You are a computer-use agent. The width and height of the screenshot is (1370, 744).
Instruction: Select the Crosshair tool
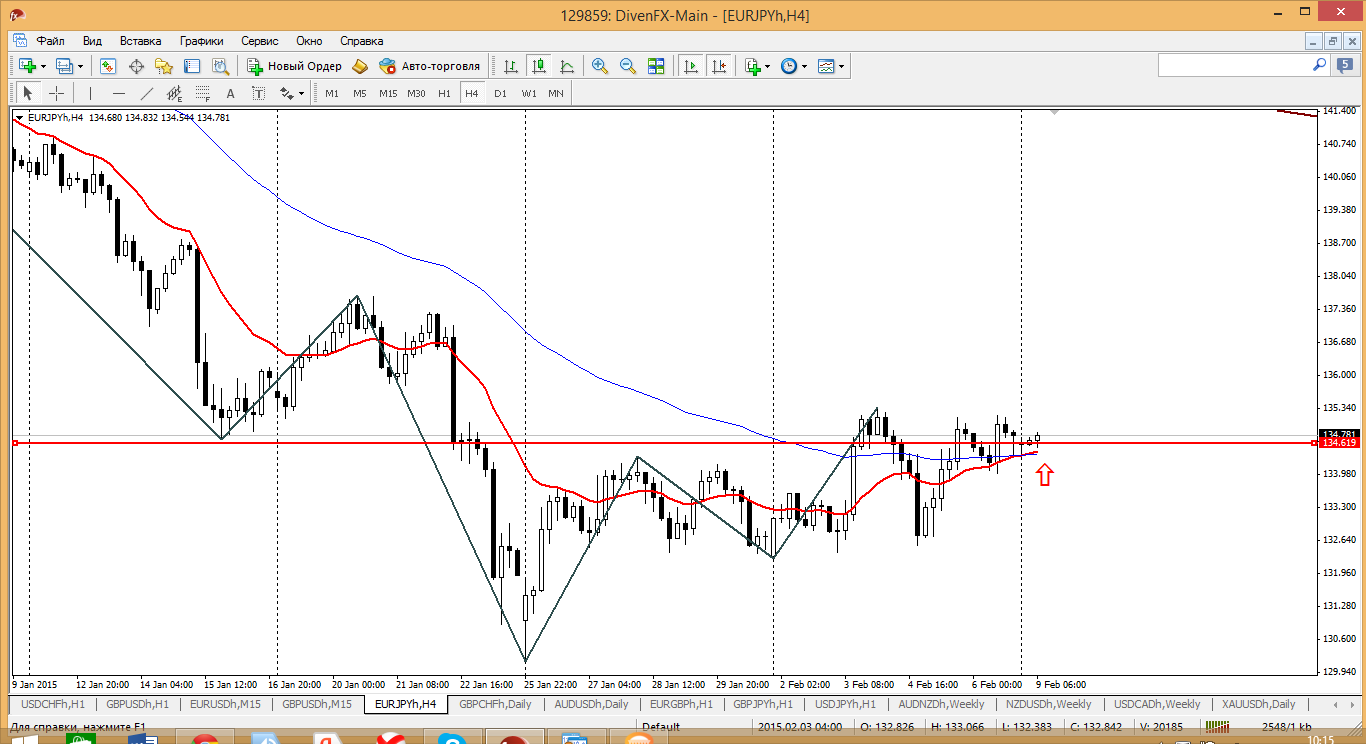tap(57, 93)
